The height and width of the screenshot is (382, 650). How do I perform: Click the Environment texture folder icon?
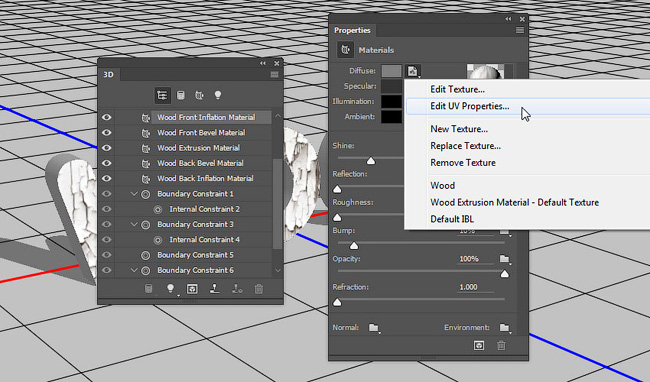tap(504, 328)
